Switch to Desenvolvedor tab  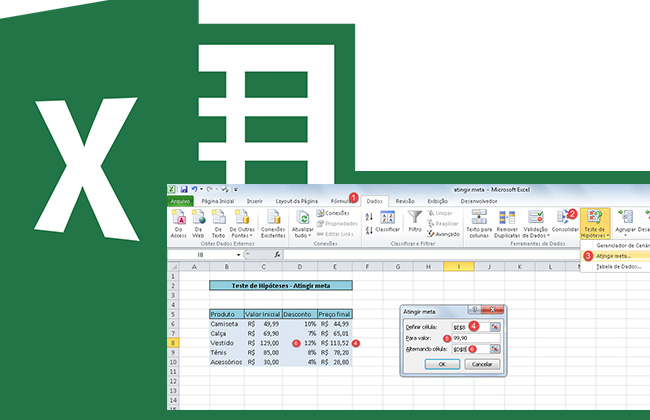[x=479, y=201]
